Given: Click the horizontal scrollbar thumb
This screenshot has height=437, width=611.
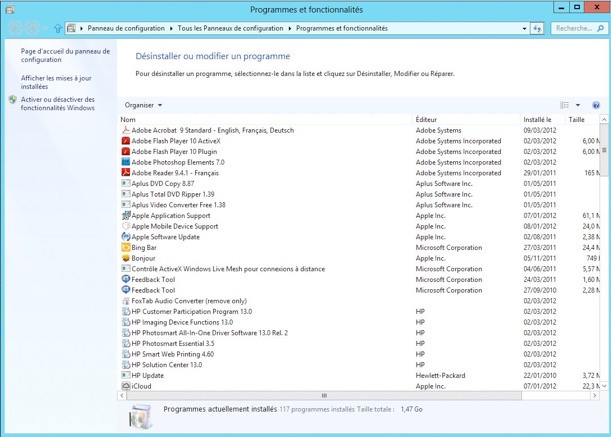Looking at the screenshot, I should click(324, 396).
